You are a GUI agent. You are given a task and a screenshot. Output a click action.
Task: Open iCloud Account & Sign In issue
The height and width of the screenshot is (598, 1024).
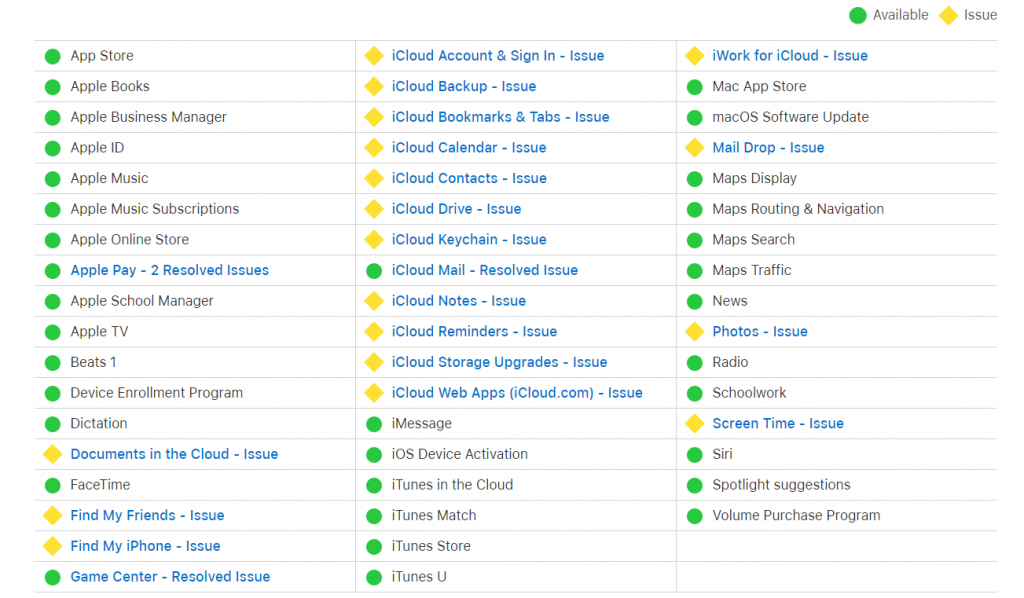click(497, 56)
